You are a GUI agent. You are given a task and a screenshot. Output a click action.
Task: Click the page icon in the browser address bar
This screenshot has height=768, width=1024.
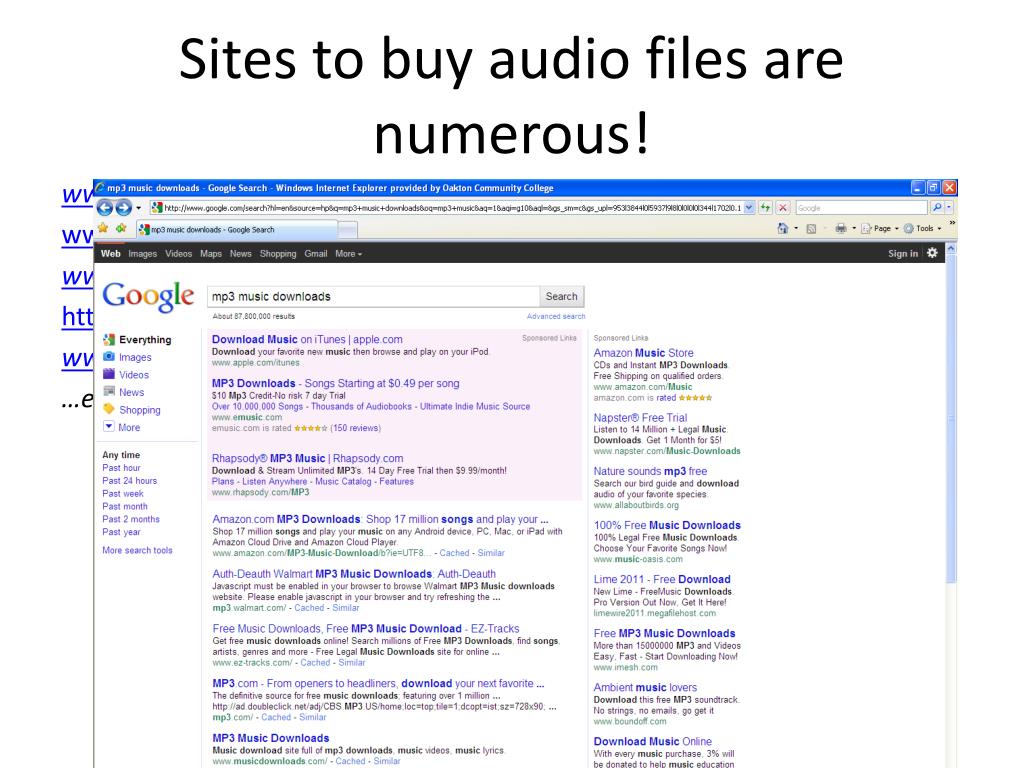[x=157, y=208]
